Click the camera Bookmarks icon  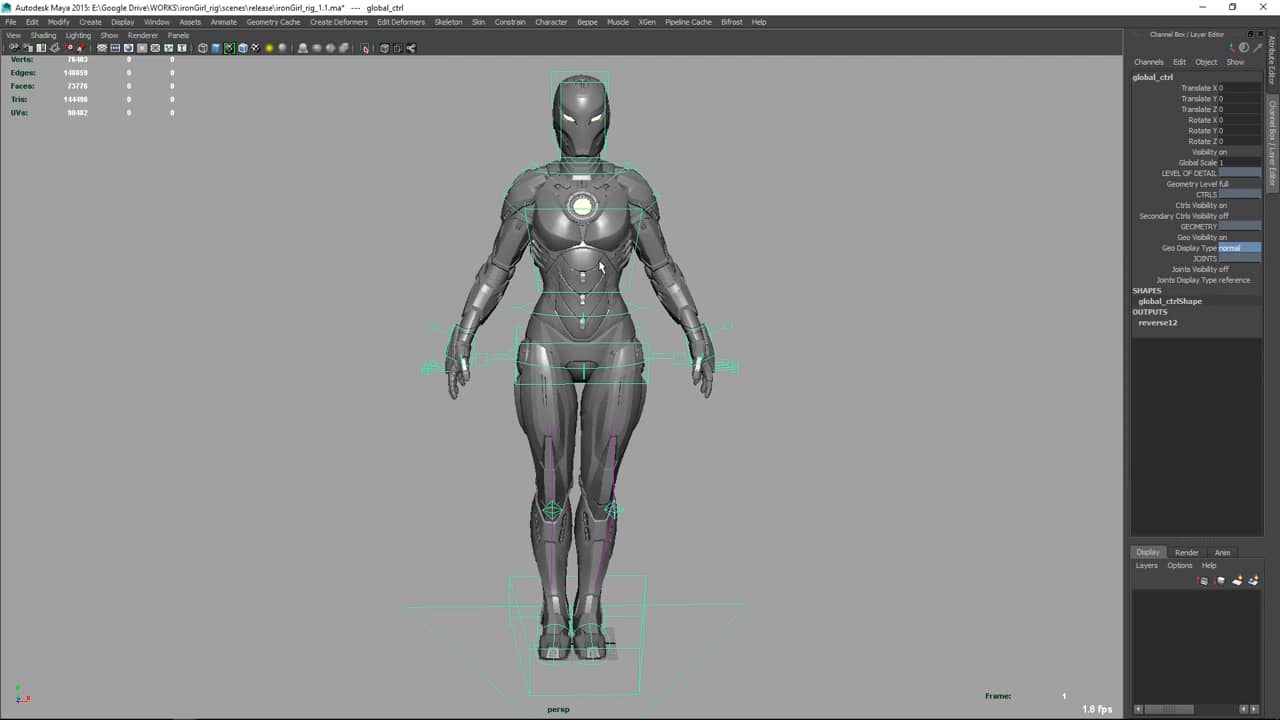(41, 48)
